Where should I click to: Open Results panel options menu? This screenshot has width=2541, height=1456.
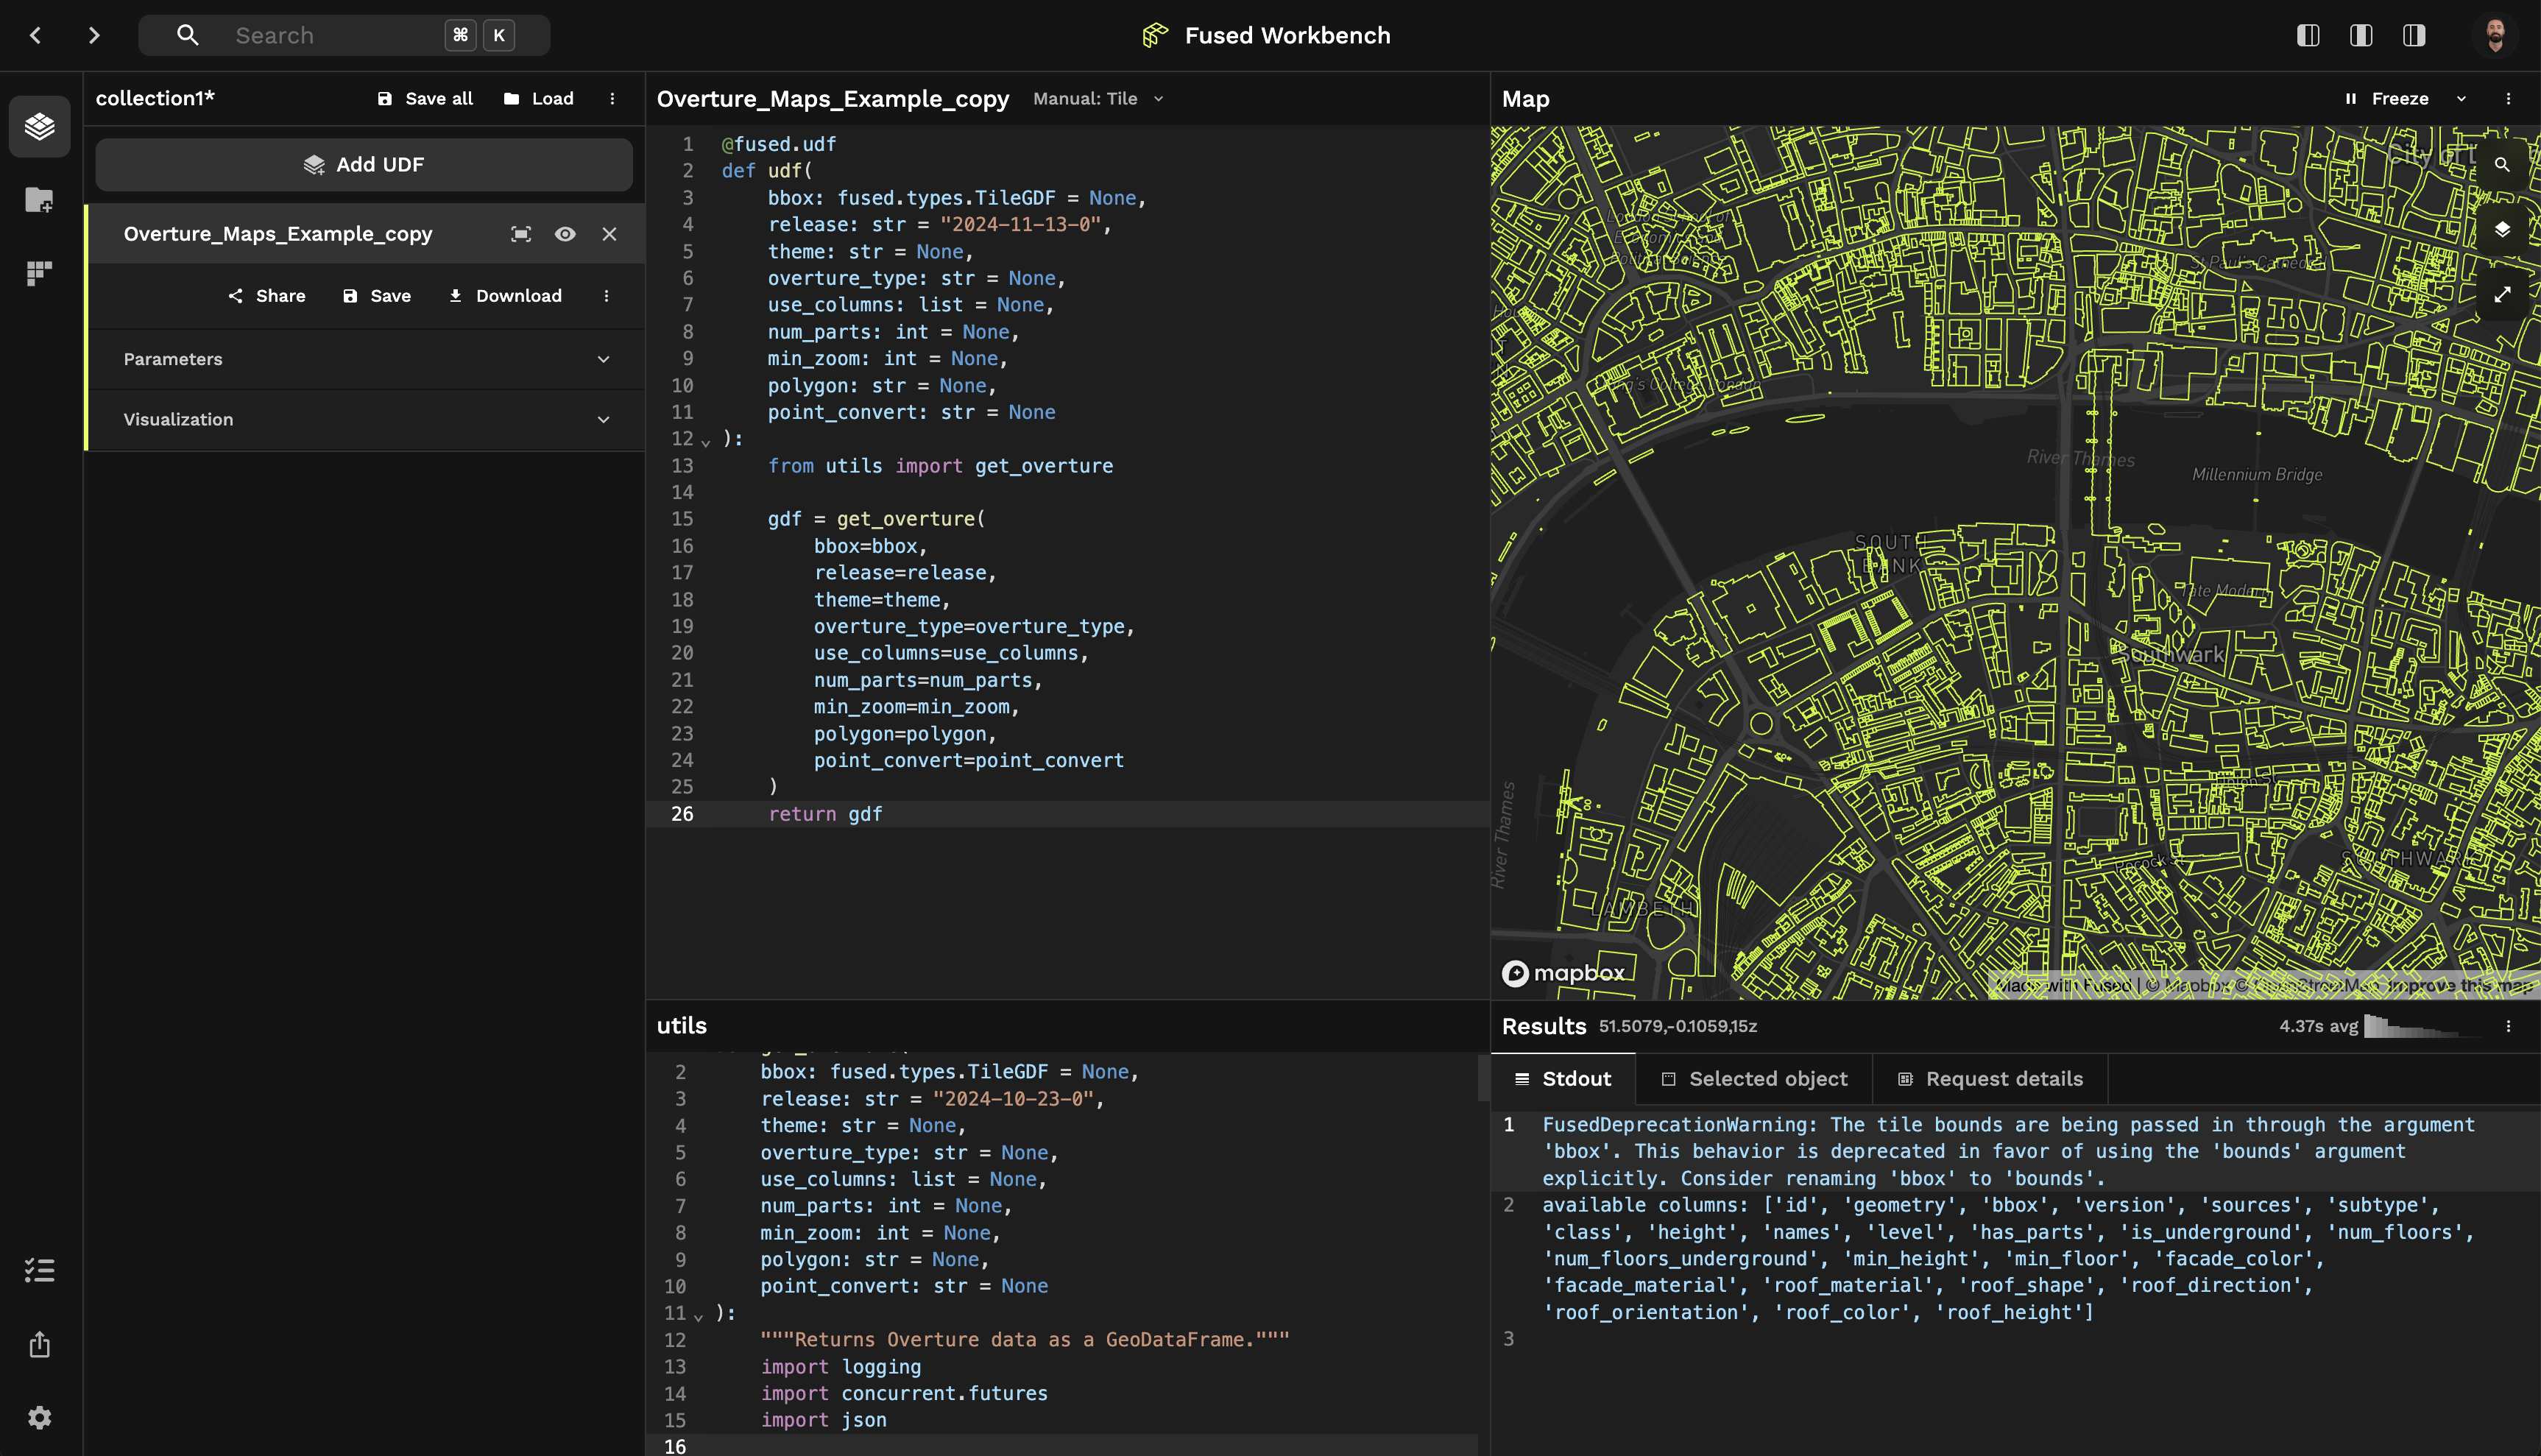[2508, 1026]
